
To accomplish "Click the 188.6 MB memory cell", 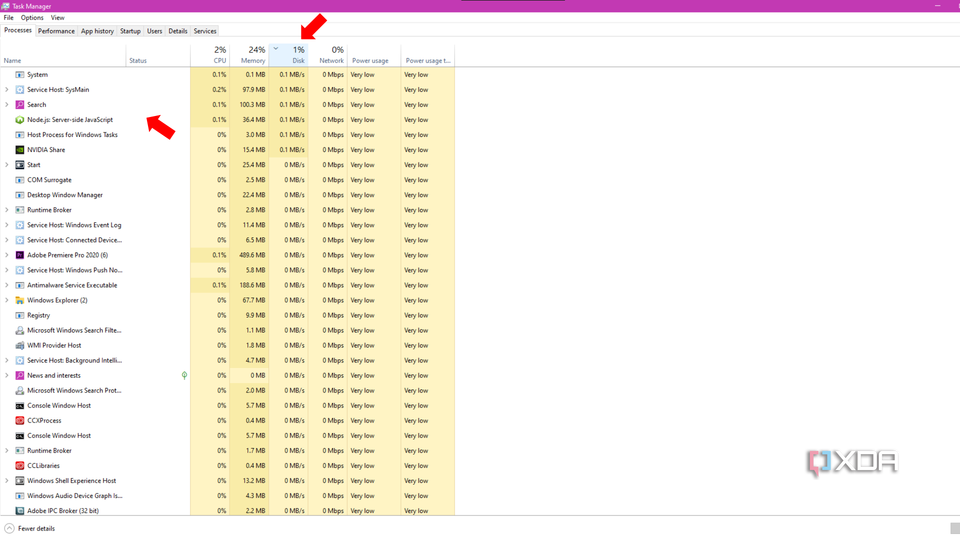I will pos(249,285).
